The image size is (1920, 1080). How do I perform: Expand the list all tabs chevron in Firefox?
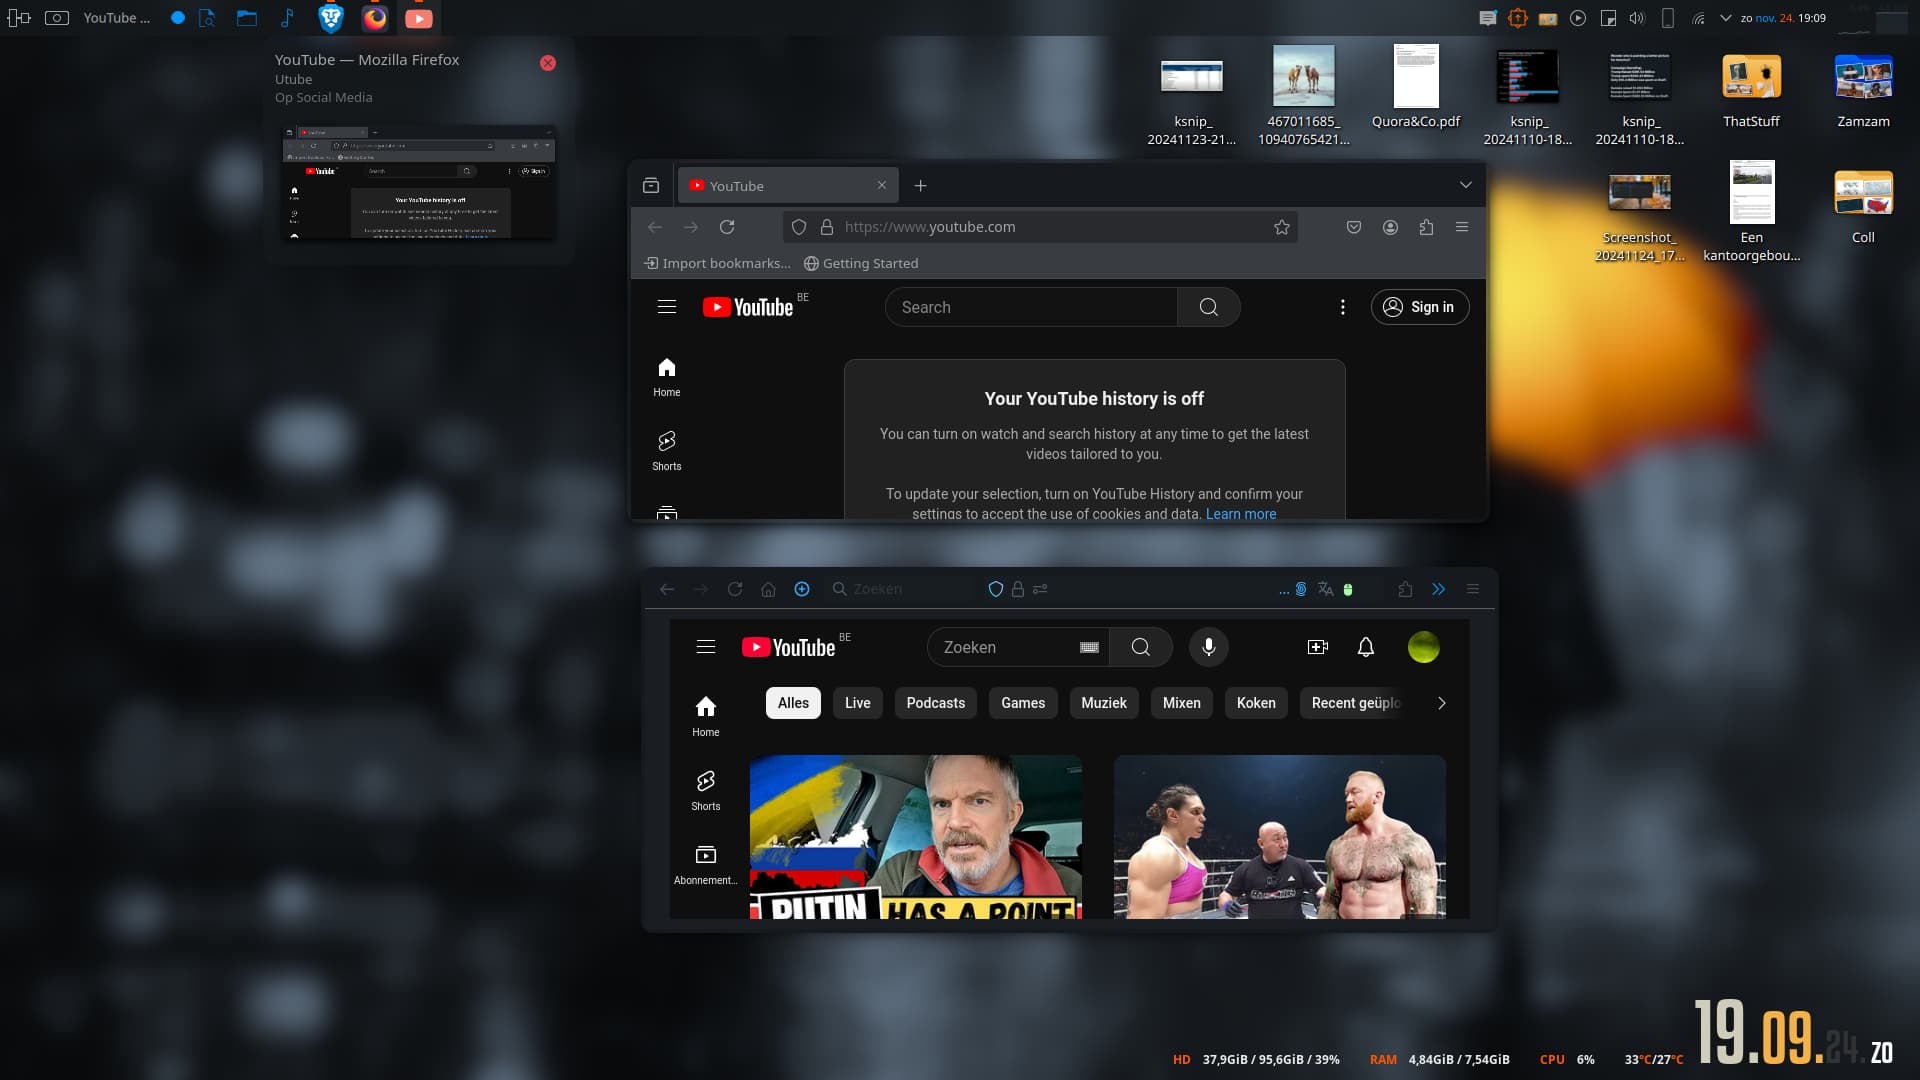pos(1465,185)
